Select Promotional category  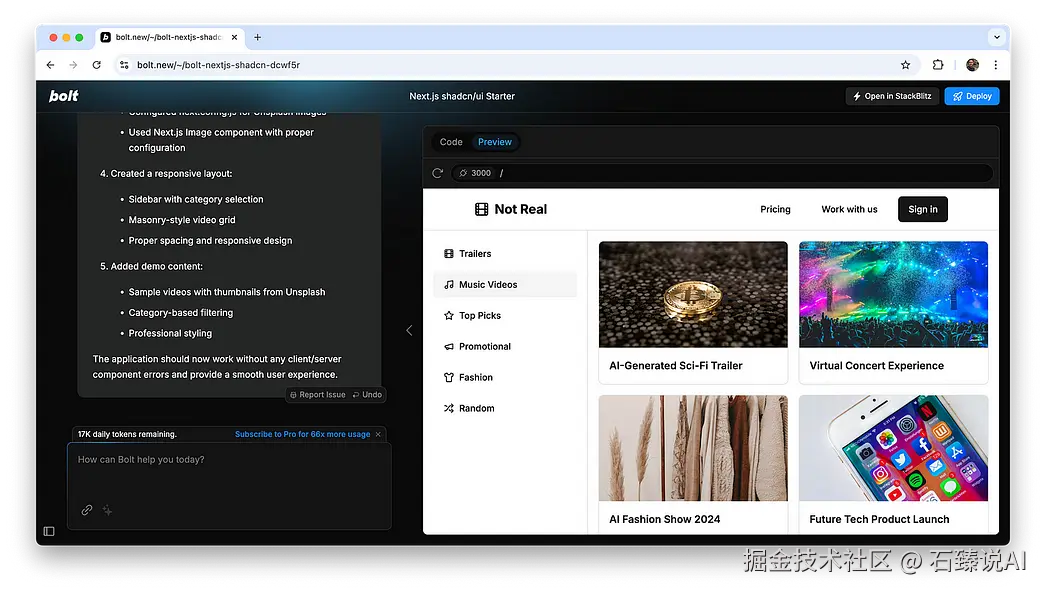(505, 347)
